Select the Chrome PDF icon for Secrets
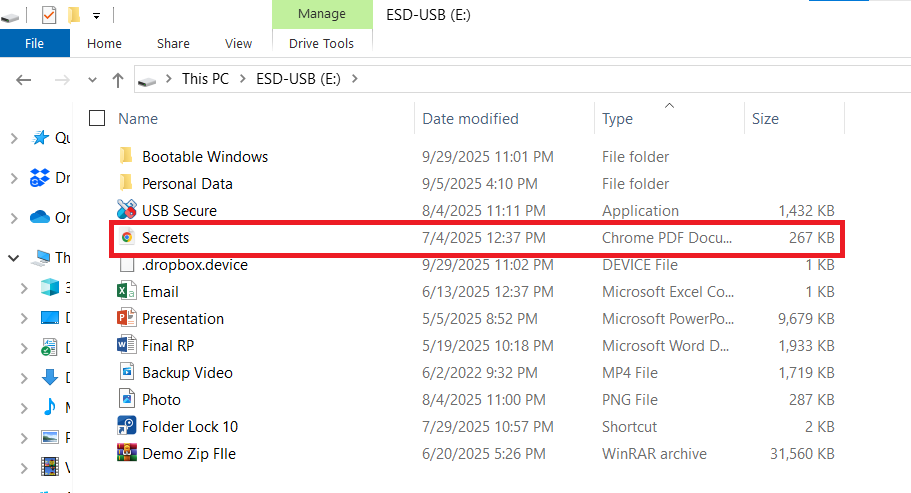 click(x=127, y=237)
